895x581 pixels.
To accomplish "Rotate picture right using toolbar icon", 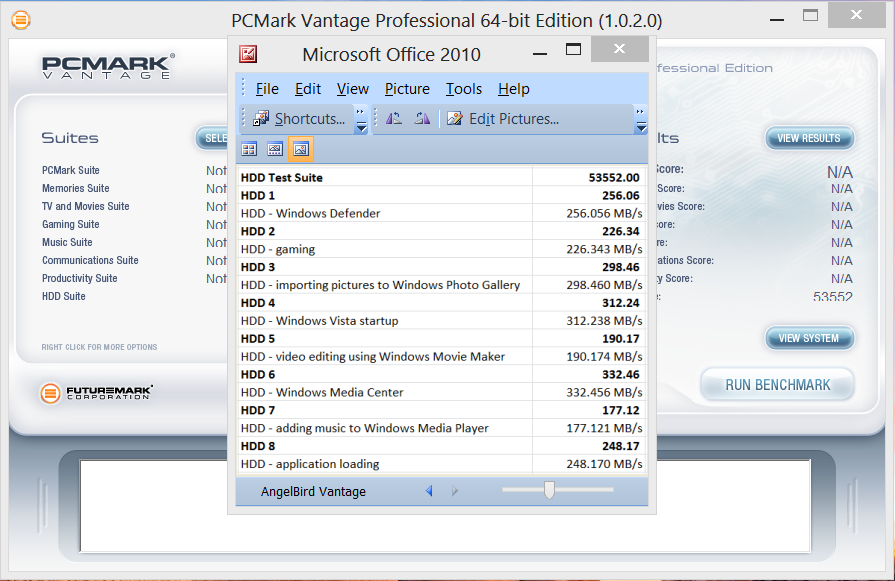I will click(x=422, y=119).
